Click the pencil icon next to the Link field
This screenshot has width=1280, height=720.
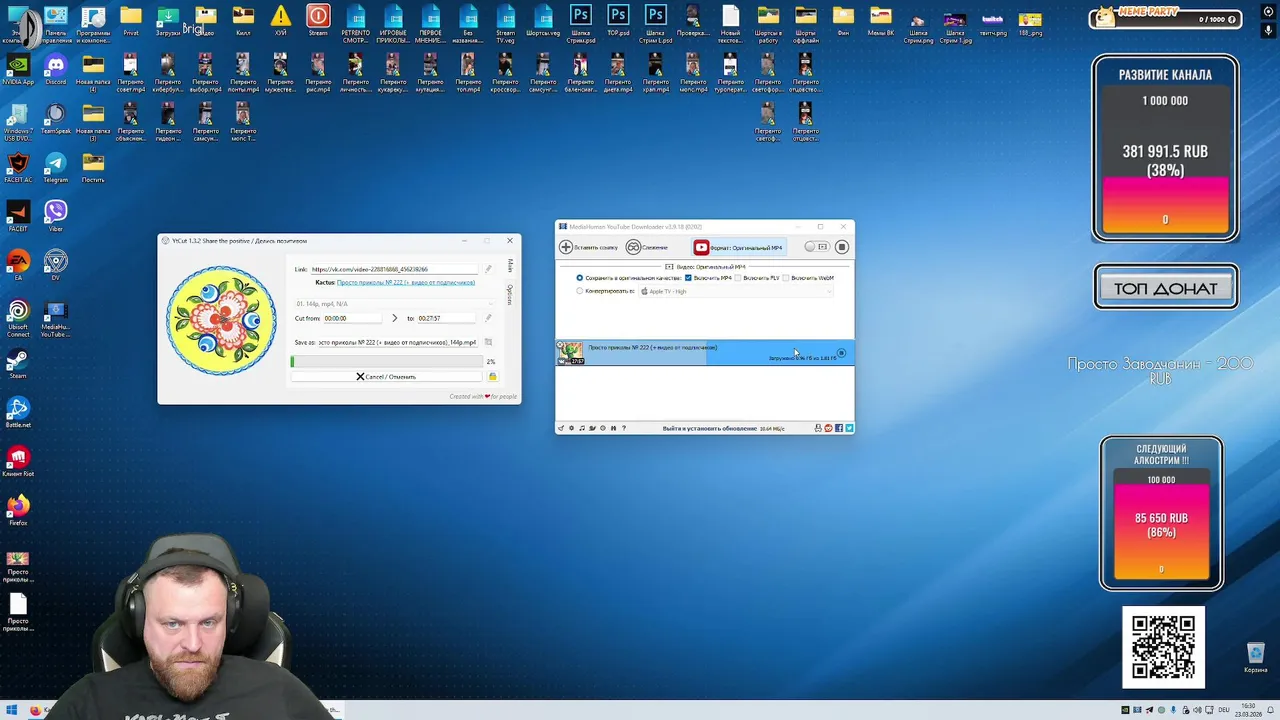tap(488, 269)
